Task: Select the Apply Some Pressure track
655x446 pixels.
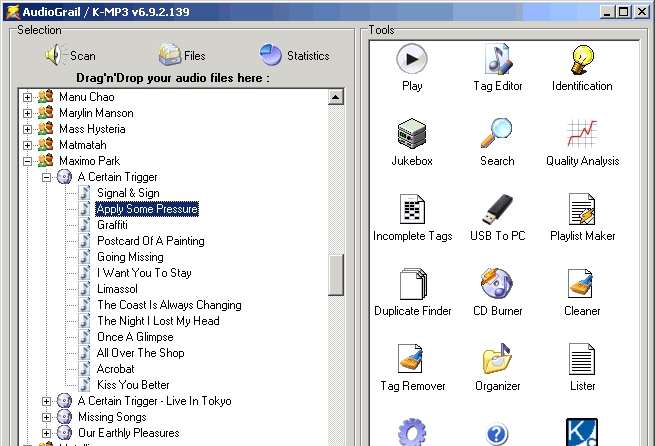Action: point(147,209)
